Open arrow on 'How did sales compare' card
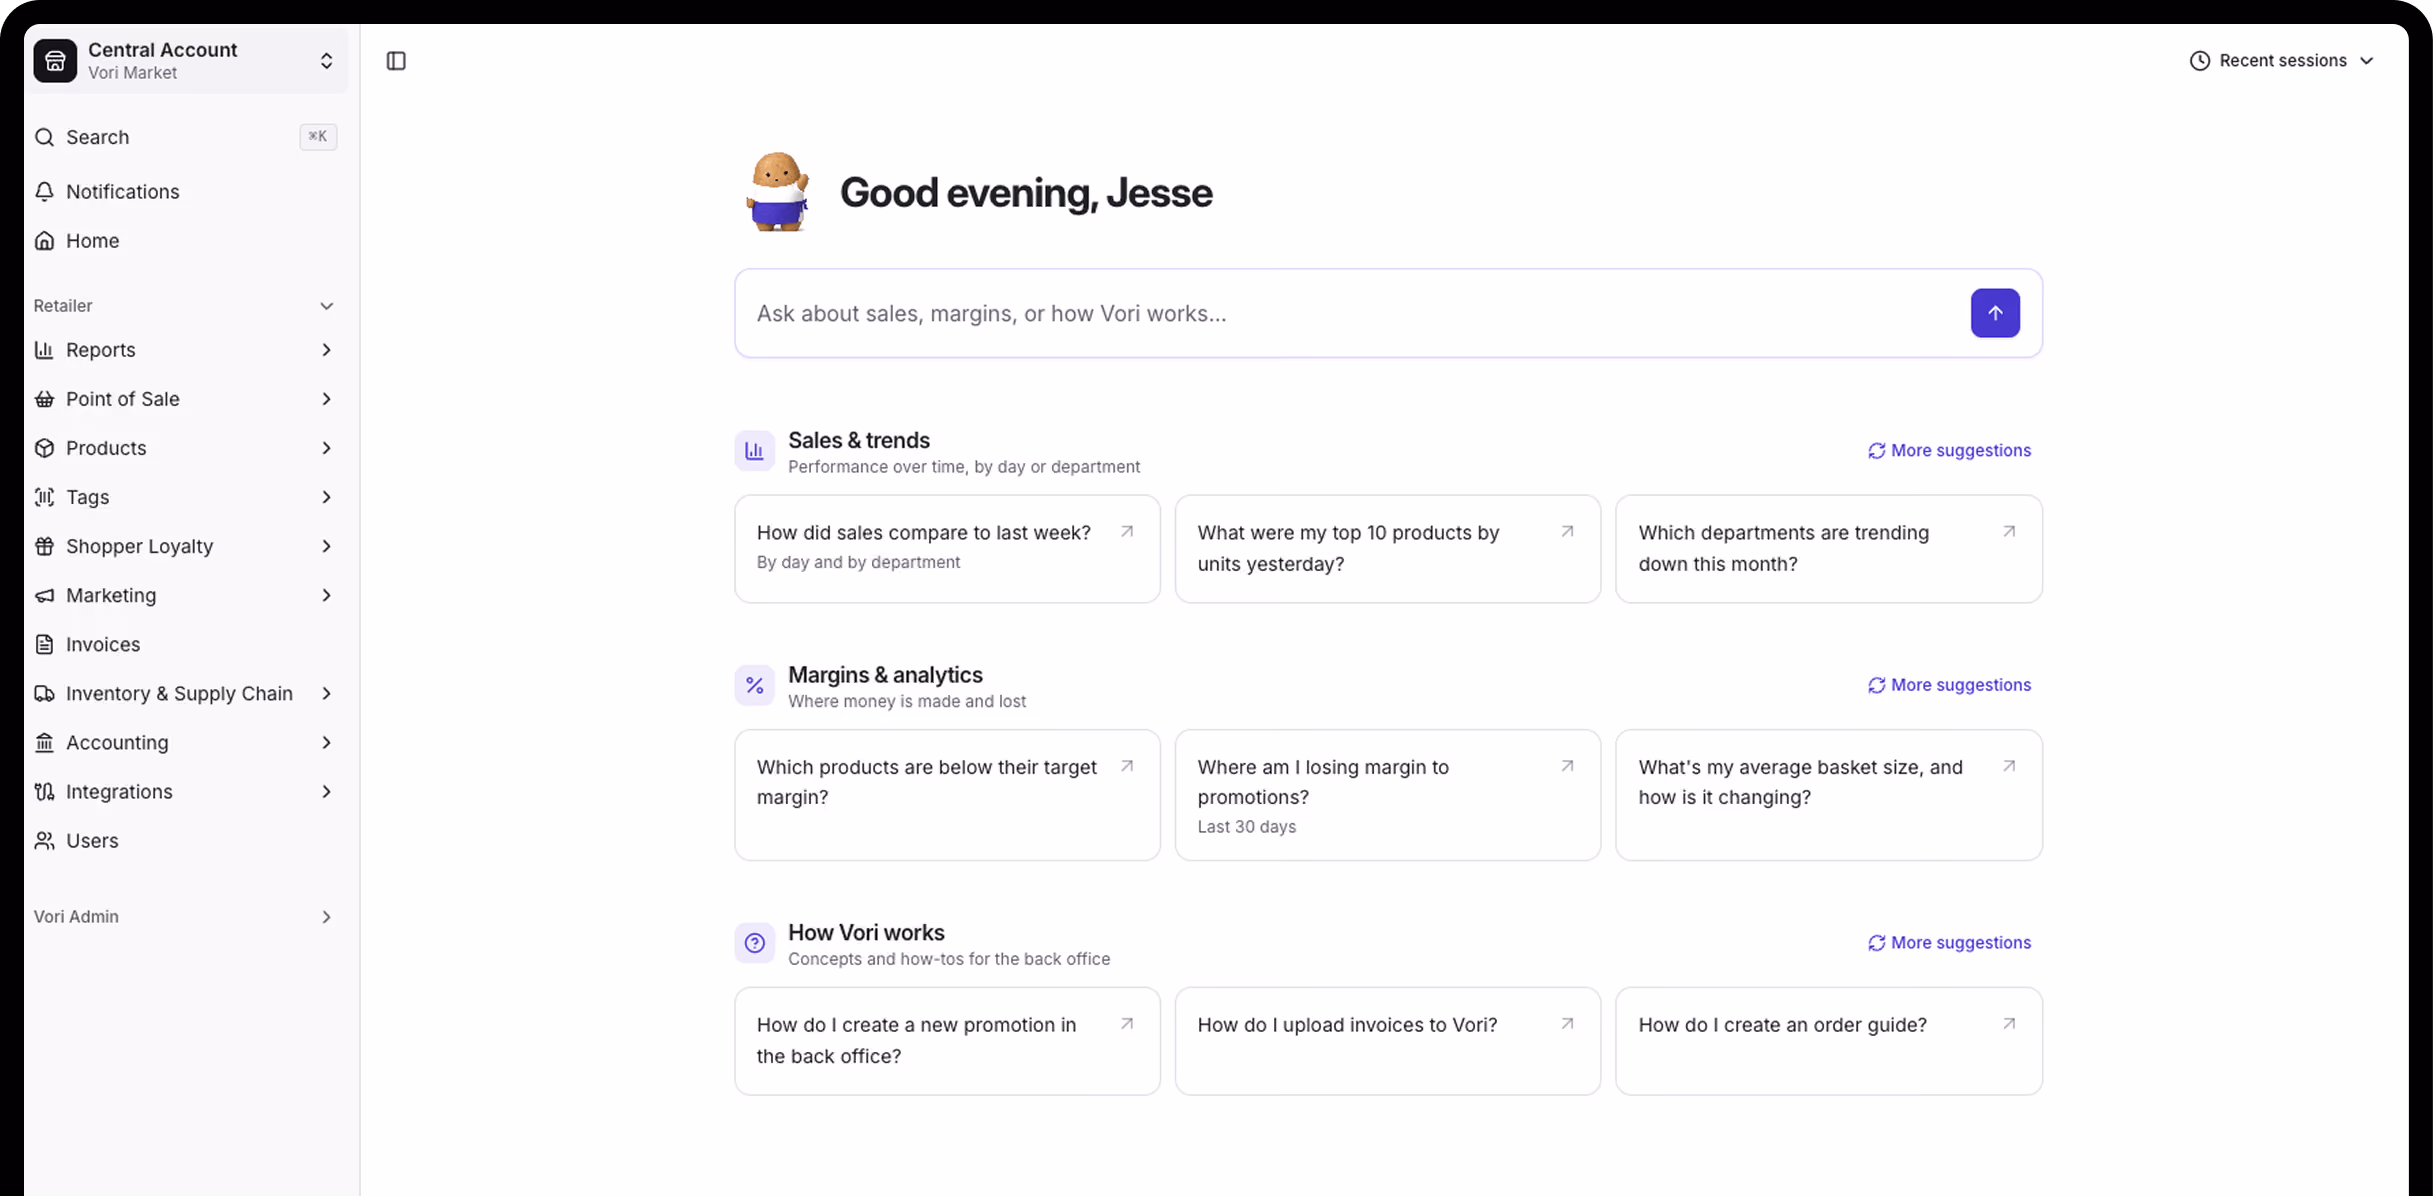 click(1127, 532)
